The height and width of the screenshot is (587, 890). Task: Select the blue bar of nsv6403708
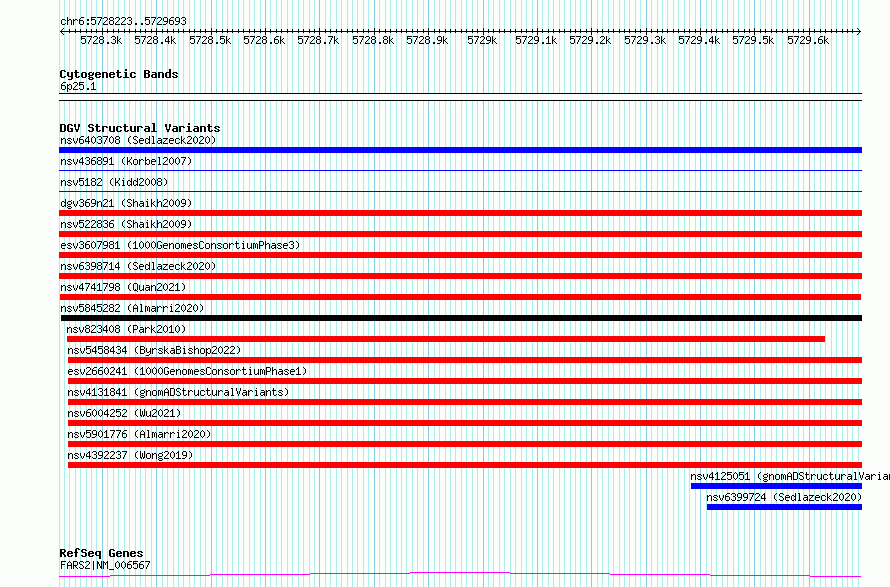(x=460, y=150)
